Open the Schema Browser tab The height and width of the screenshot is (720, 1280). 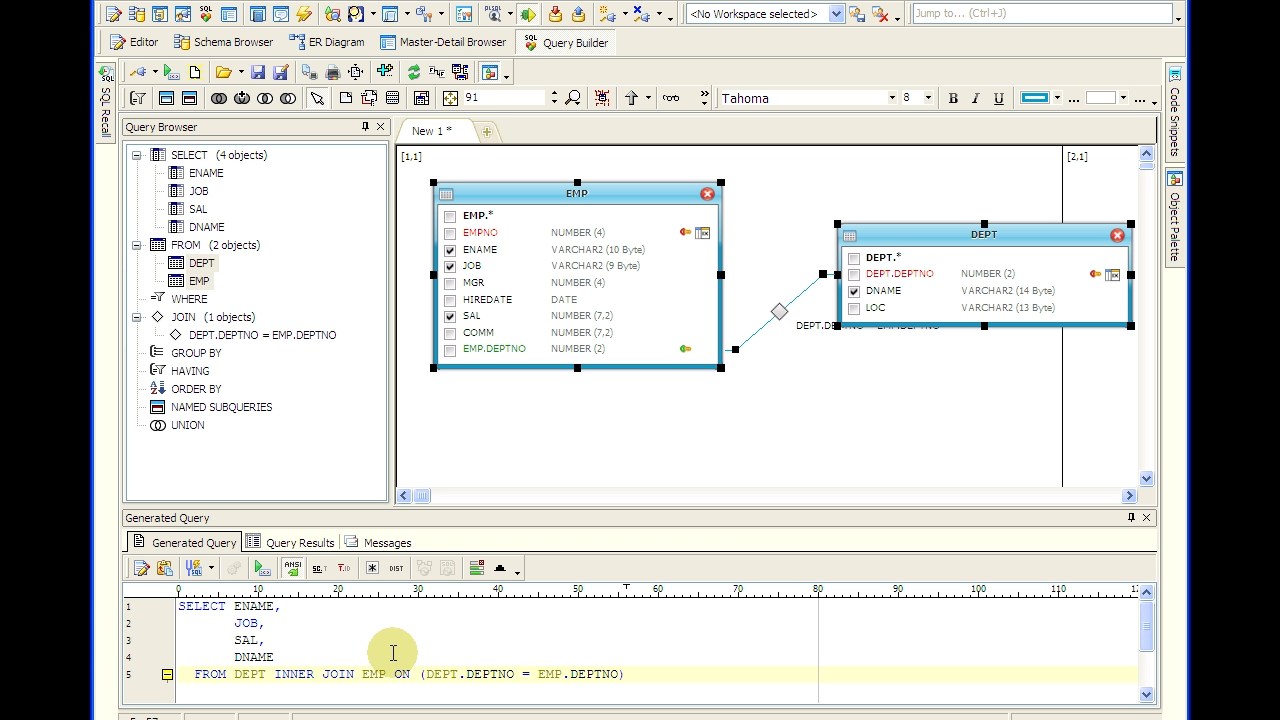[224, 42]
